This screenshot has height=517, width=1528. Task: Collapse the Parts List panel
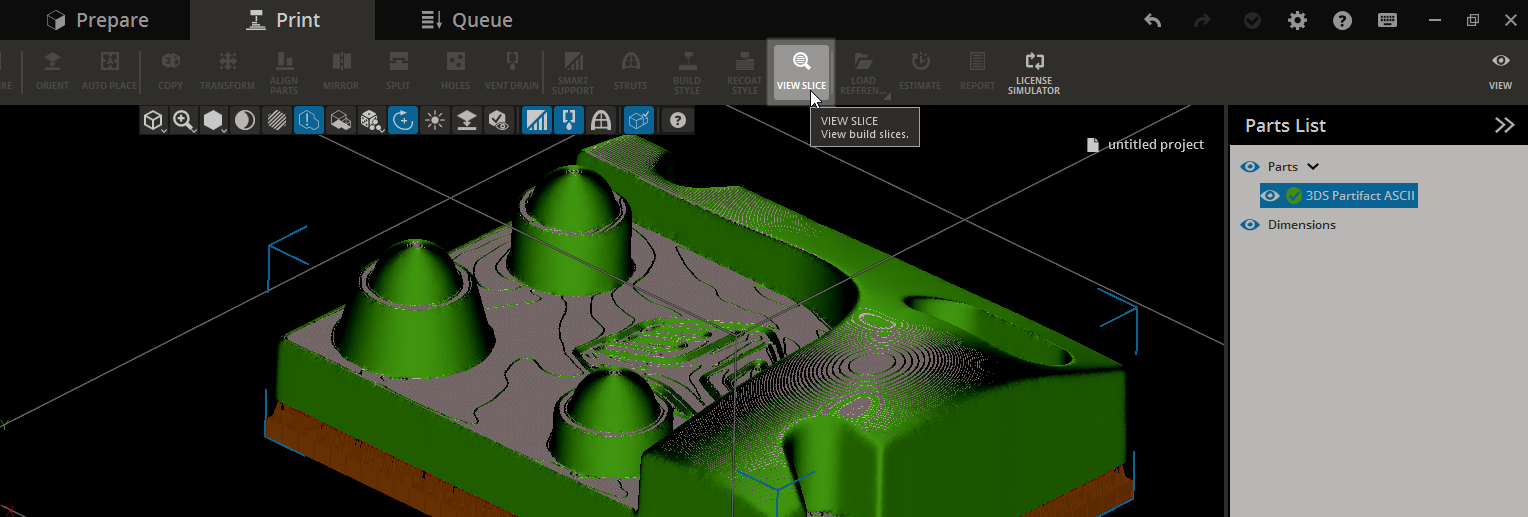[x=1504, y=125]
